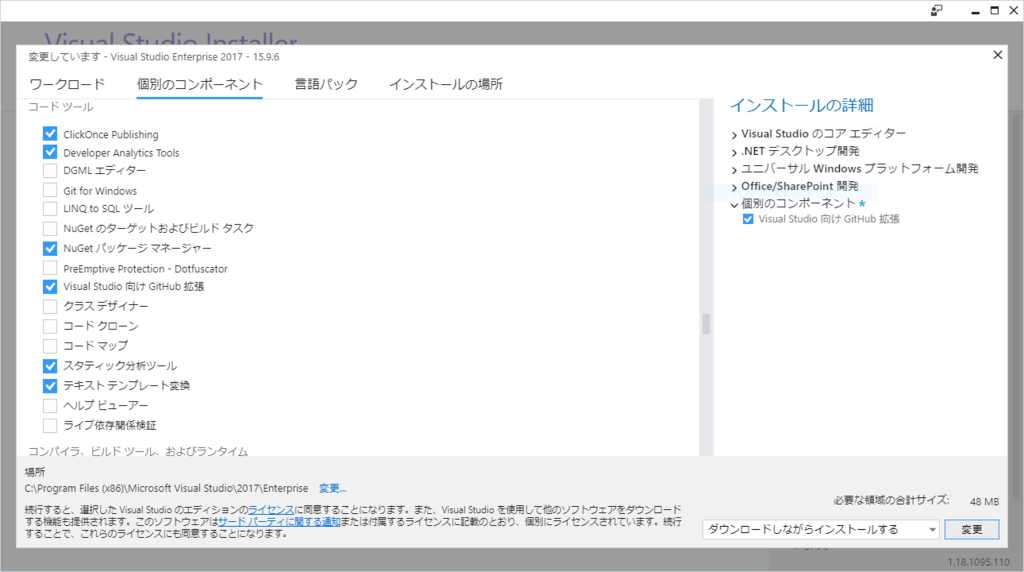The height and width of the screenshot is (572, 1024).
Task: Click the component list scrollbar thumb
Action: click(706, 324)
